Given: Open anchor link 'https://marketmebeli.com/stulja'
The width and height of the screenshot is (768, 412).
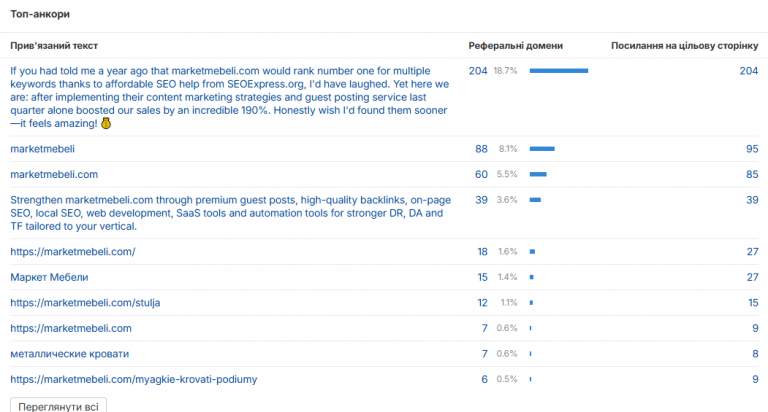Looking at the screenshot, I should [x=85, y=303].
